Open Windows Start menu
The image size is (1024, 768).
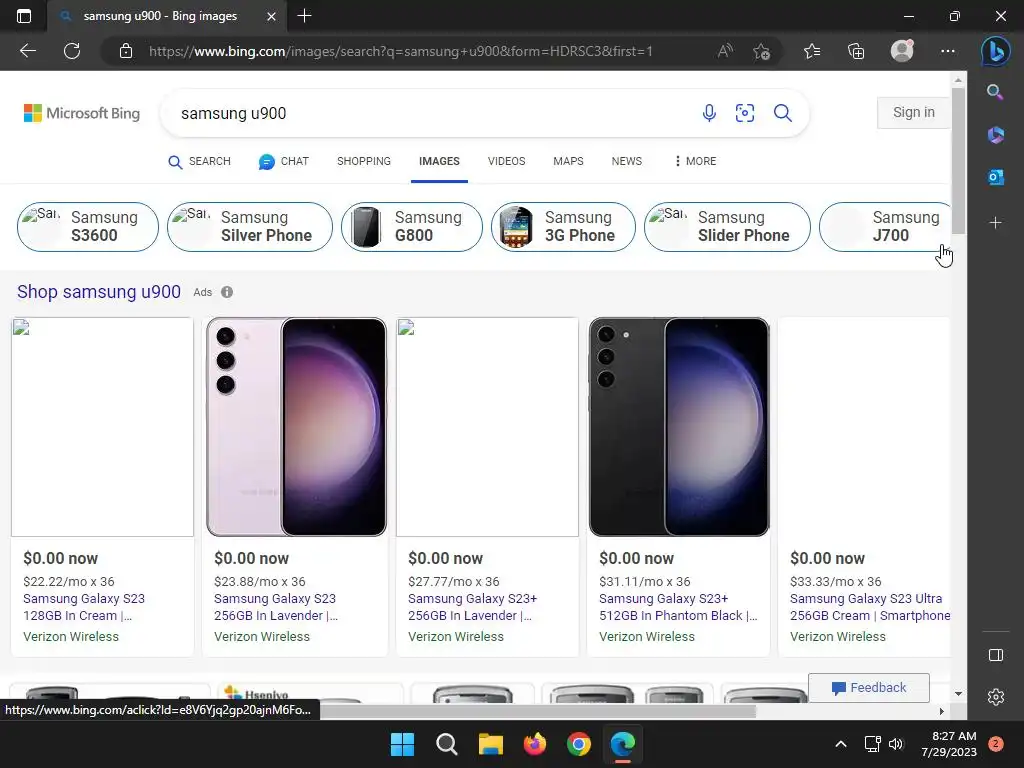pyautogui.click(x=402, y=744)
